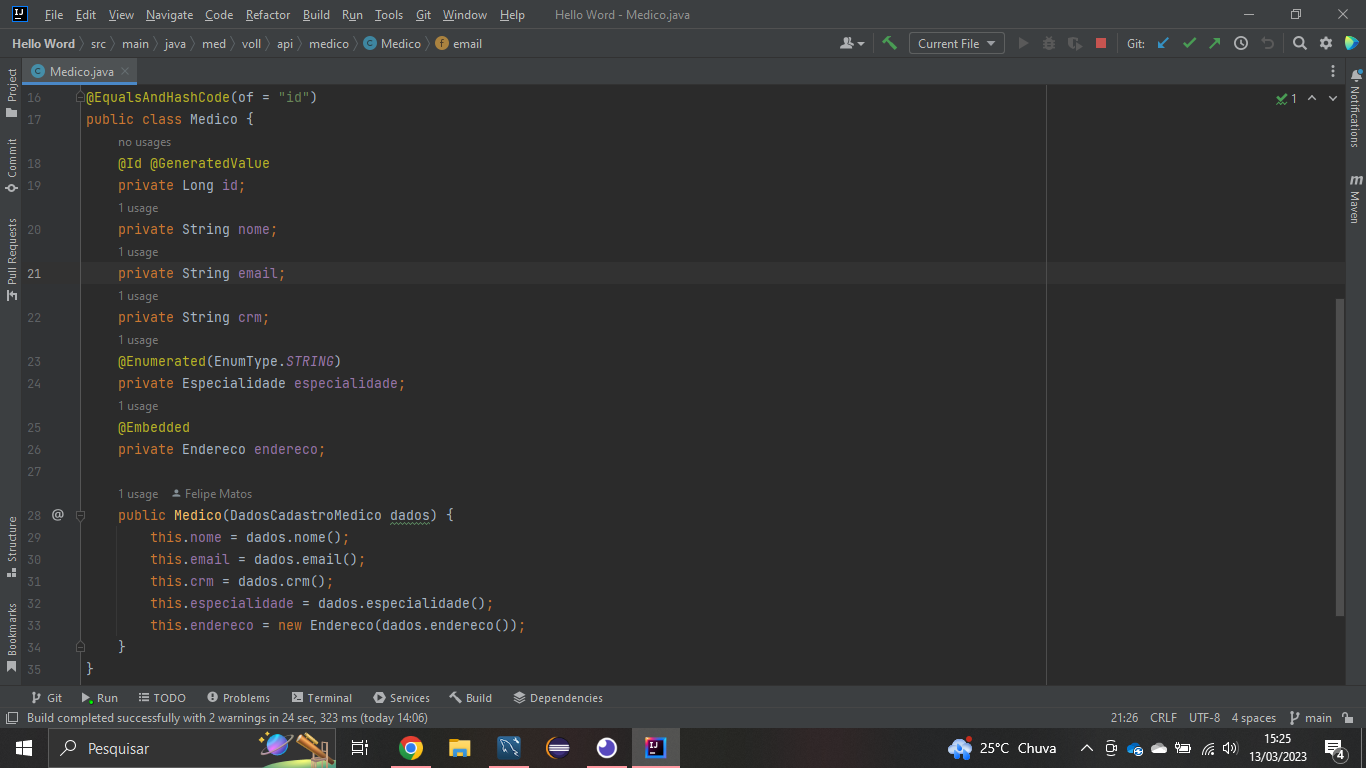Open the user account dropdown in toolbar
The height and width of the screenshot is (768, 1366).
pyautogui.click(x=853, y=43)
